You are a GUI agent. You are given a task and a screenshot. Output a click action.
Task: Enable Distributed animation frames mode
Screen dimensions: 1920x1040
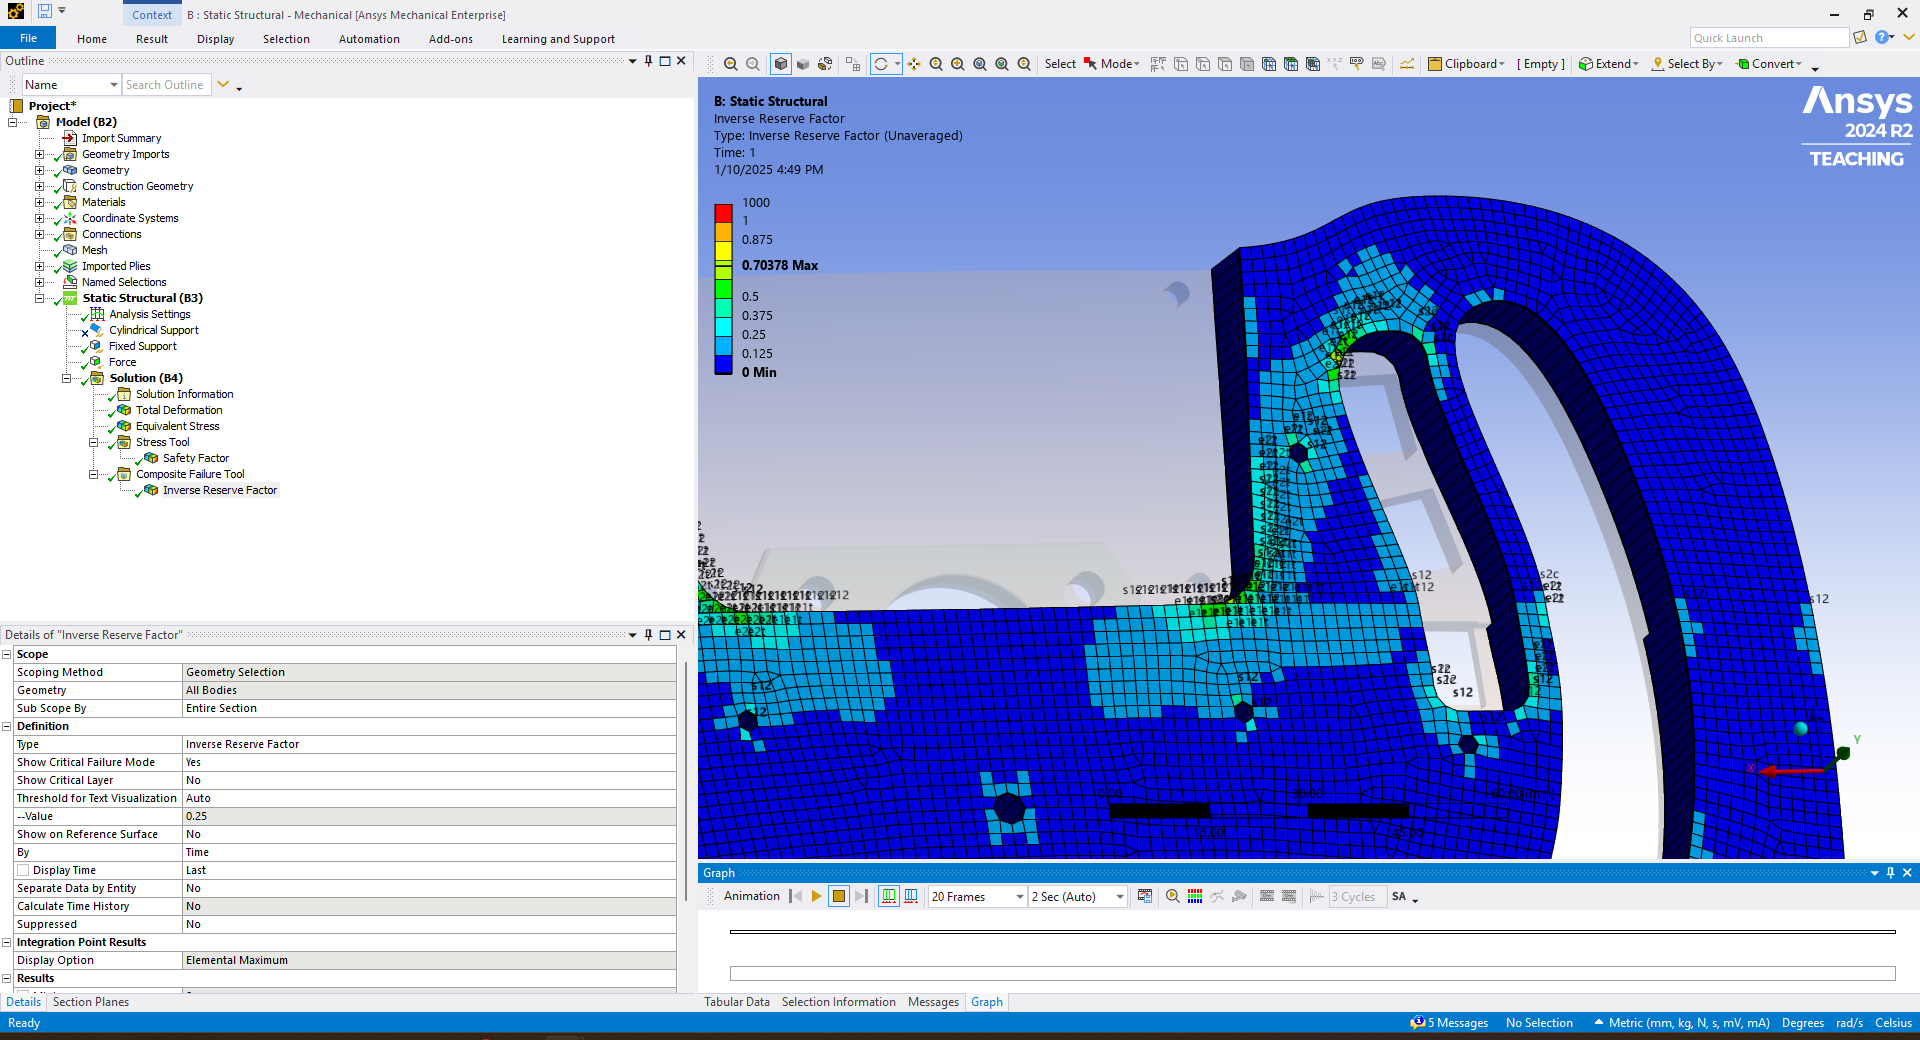coord(889,897)
